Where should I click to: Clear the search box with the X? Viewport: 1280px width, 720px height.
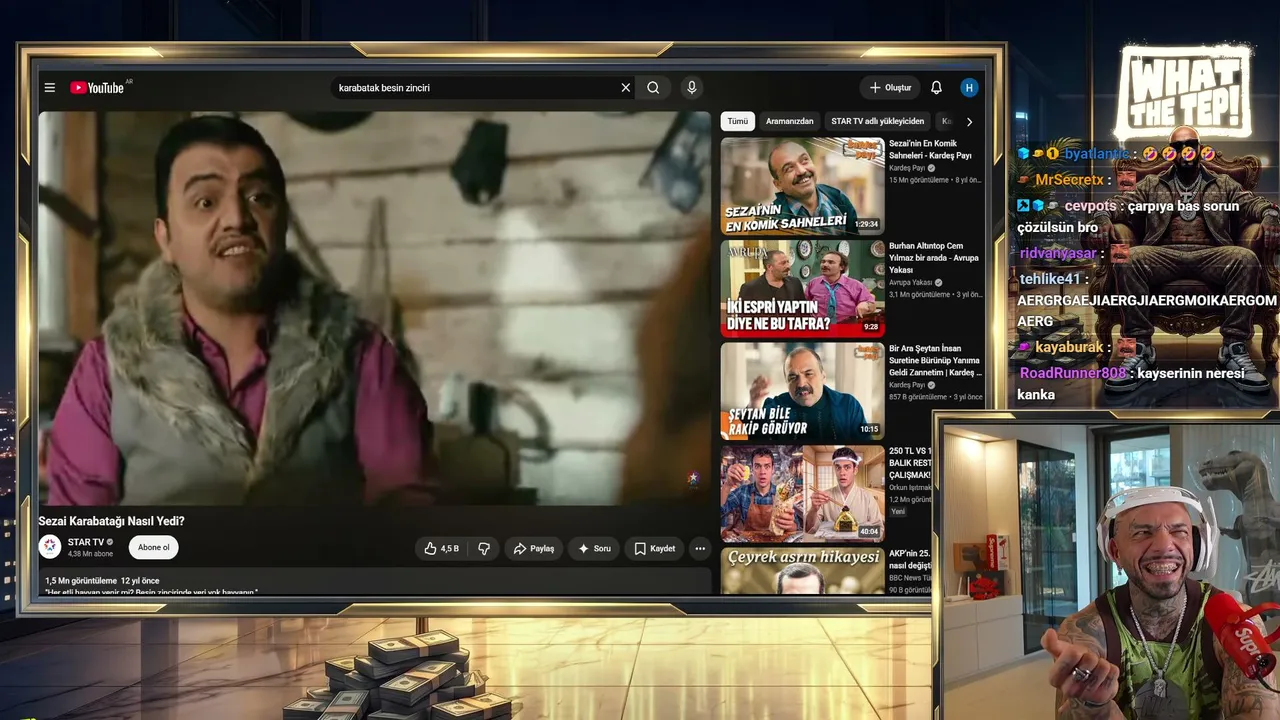point(626,88)
